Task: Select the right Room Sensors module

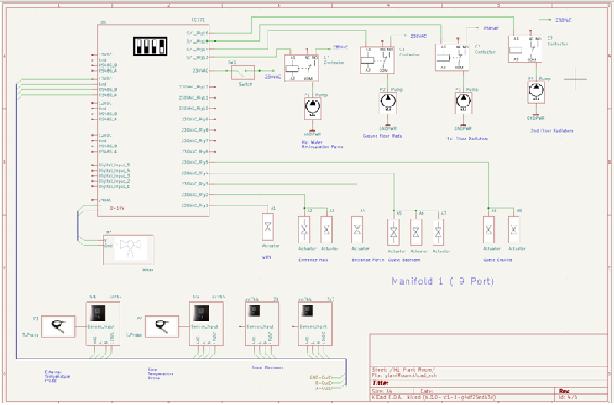Action: (x=315, y=324)
